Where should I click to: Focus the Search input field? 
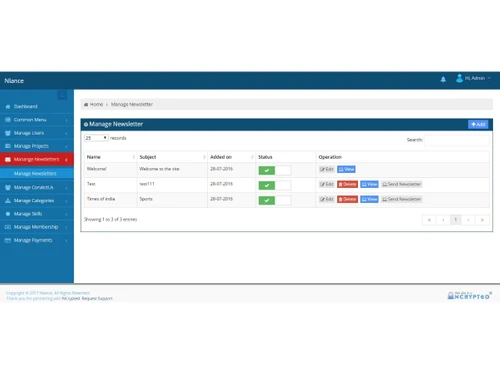tap(457, 140)
